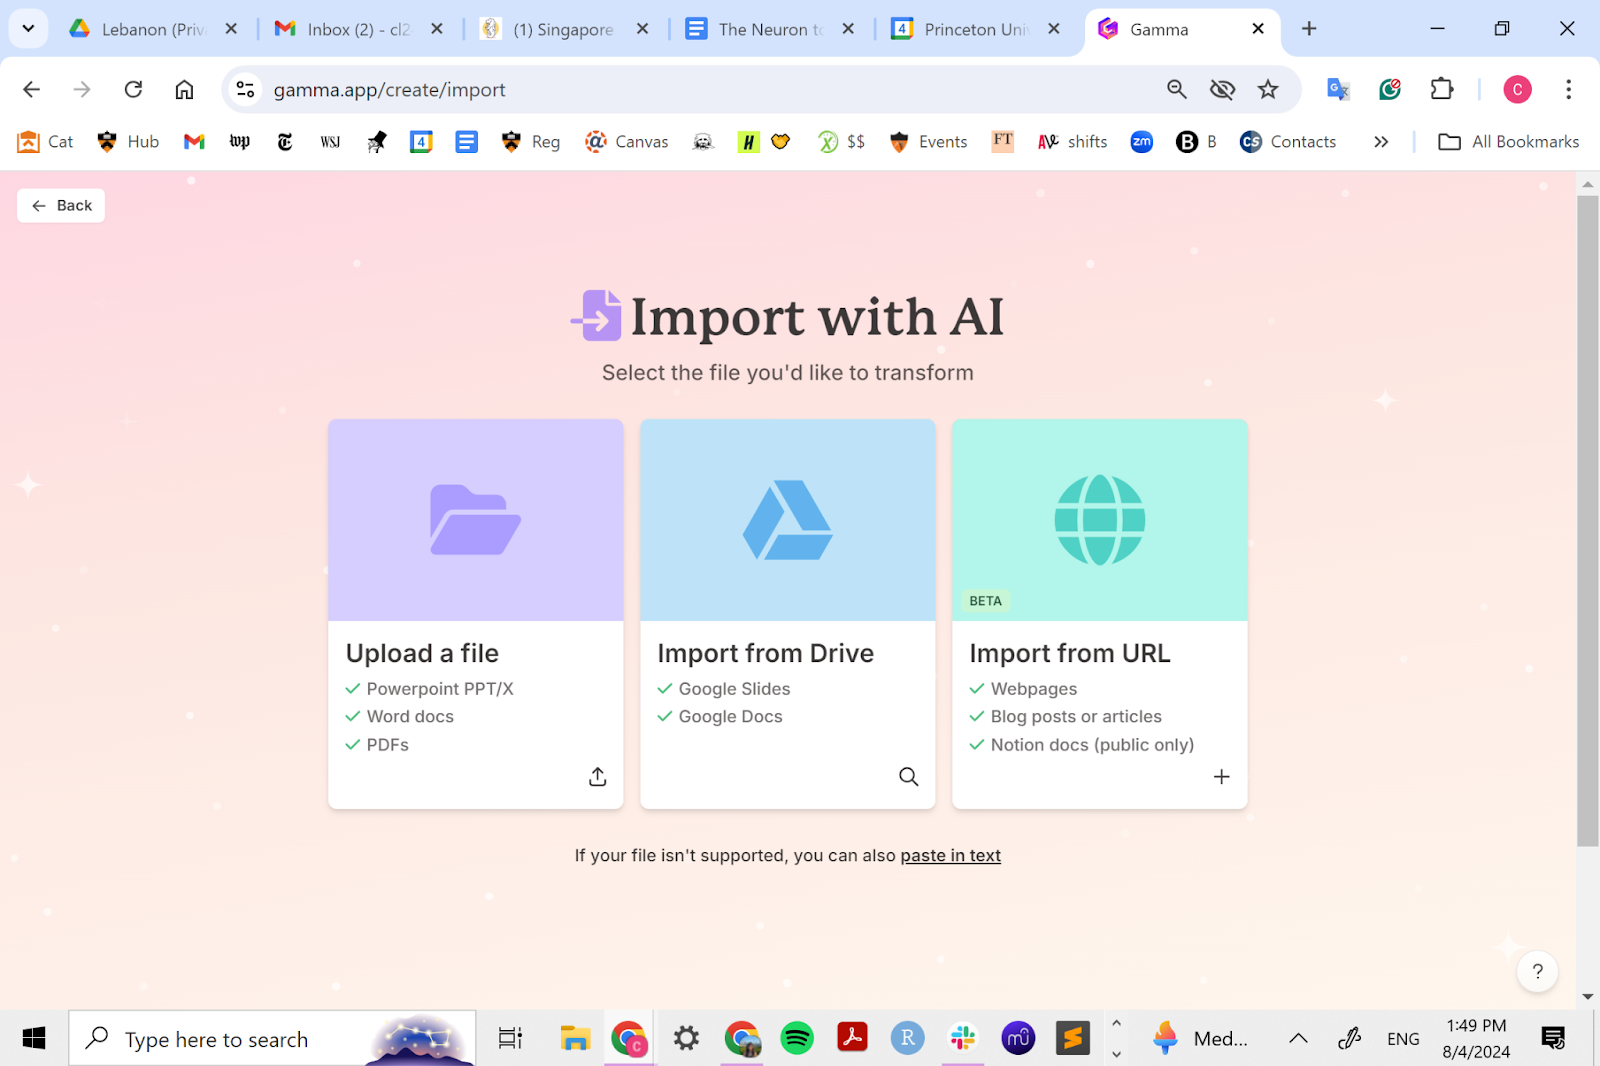Open the Events bookmark

click(928, 142)
